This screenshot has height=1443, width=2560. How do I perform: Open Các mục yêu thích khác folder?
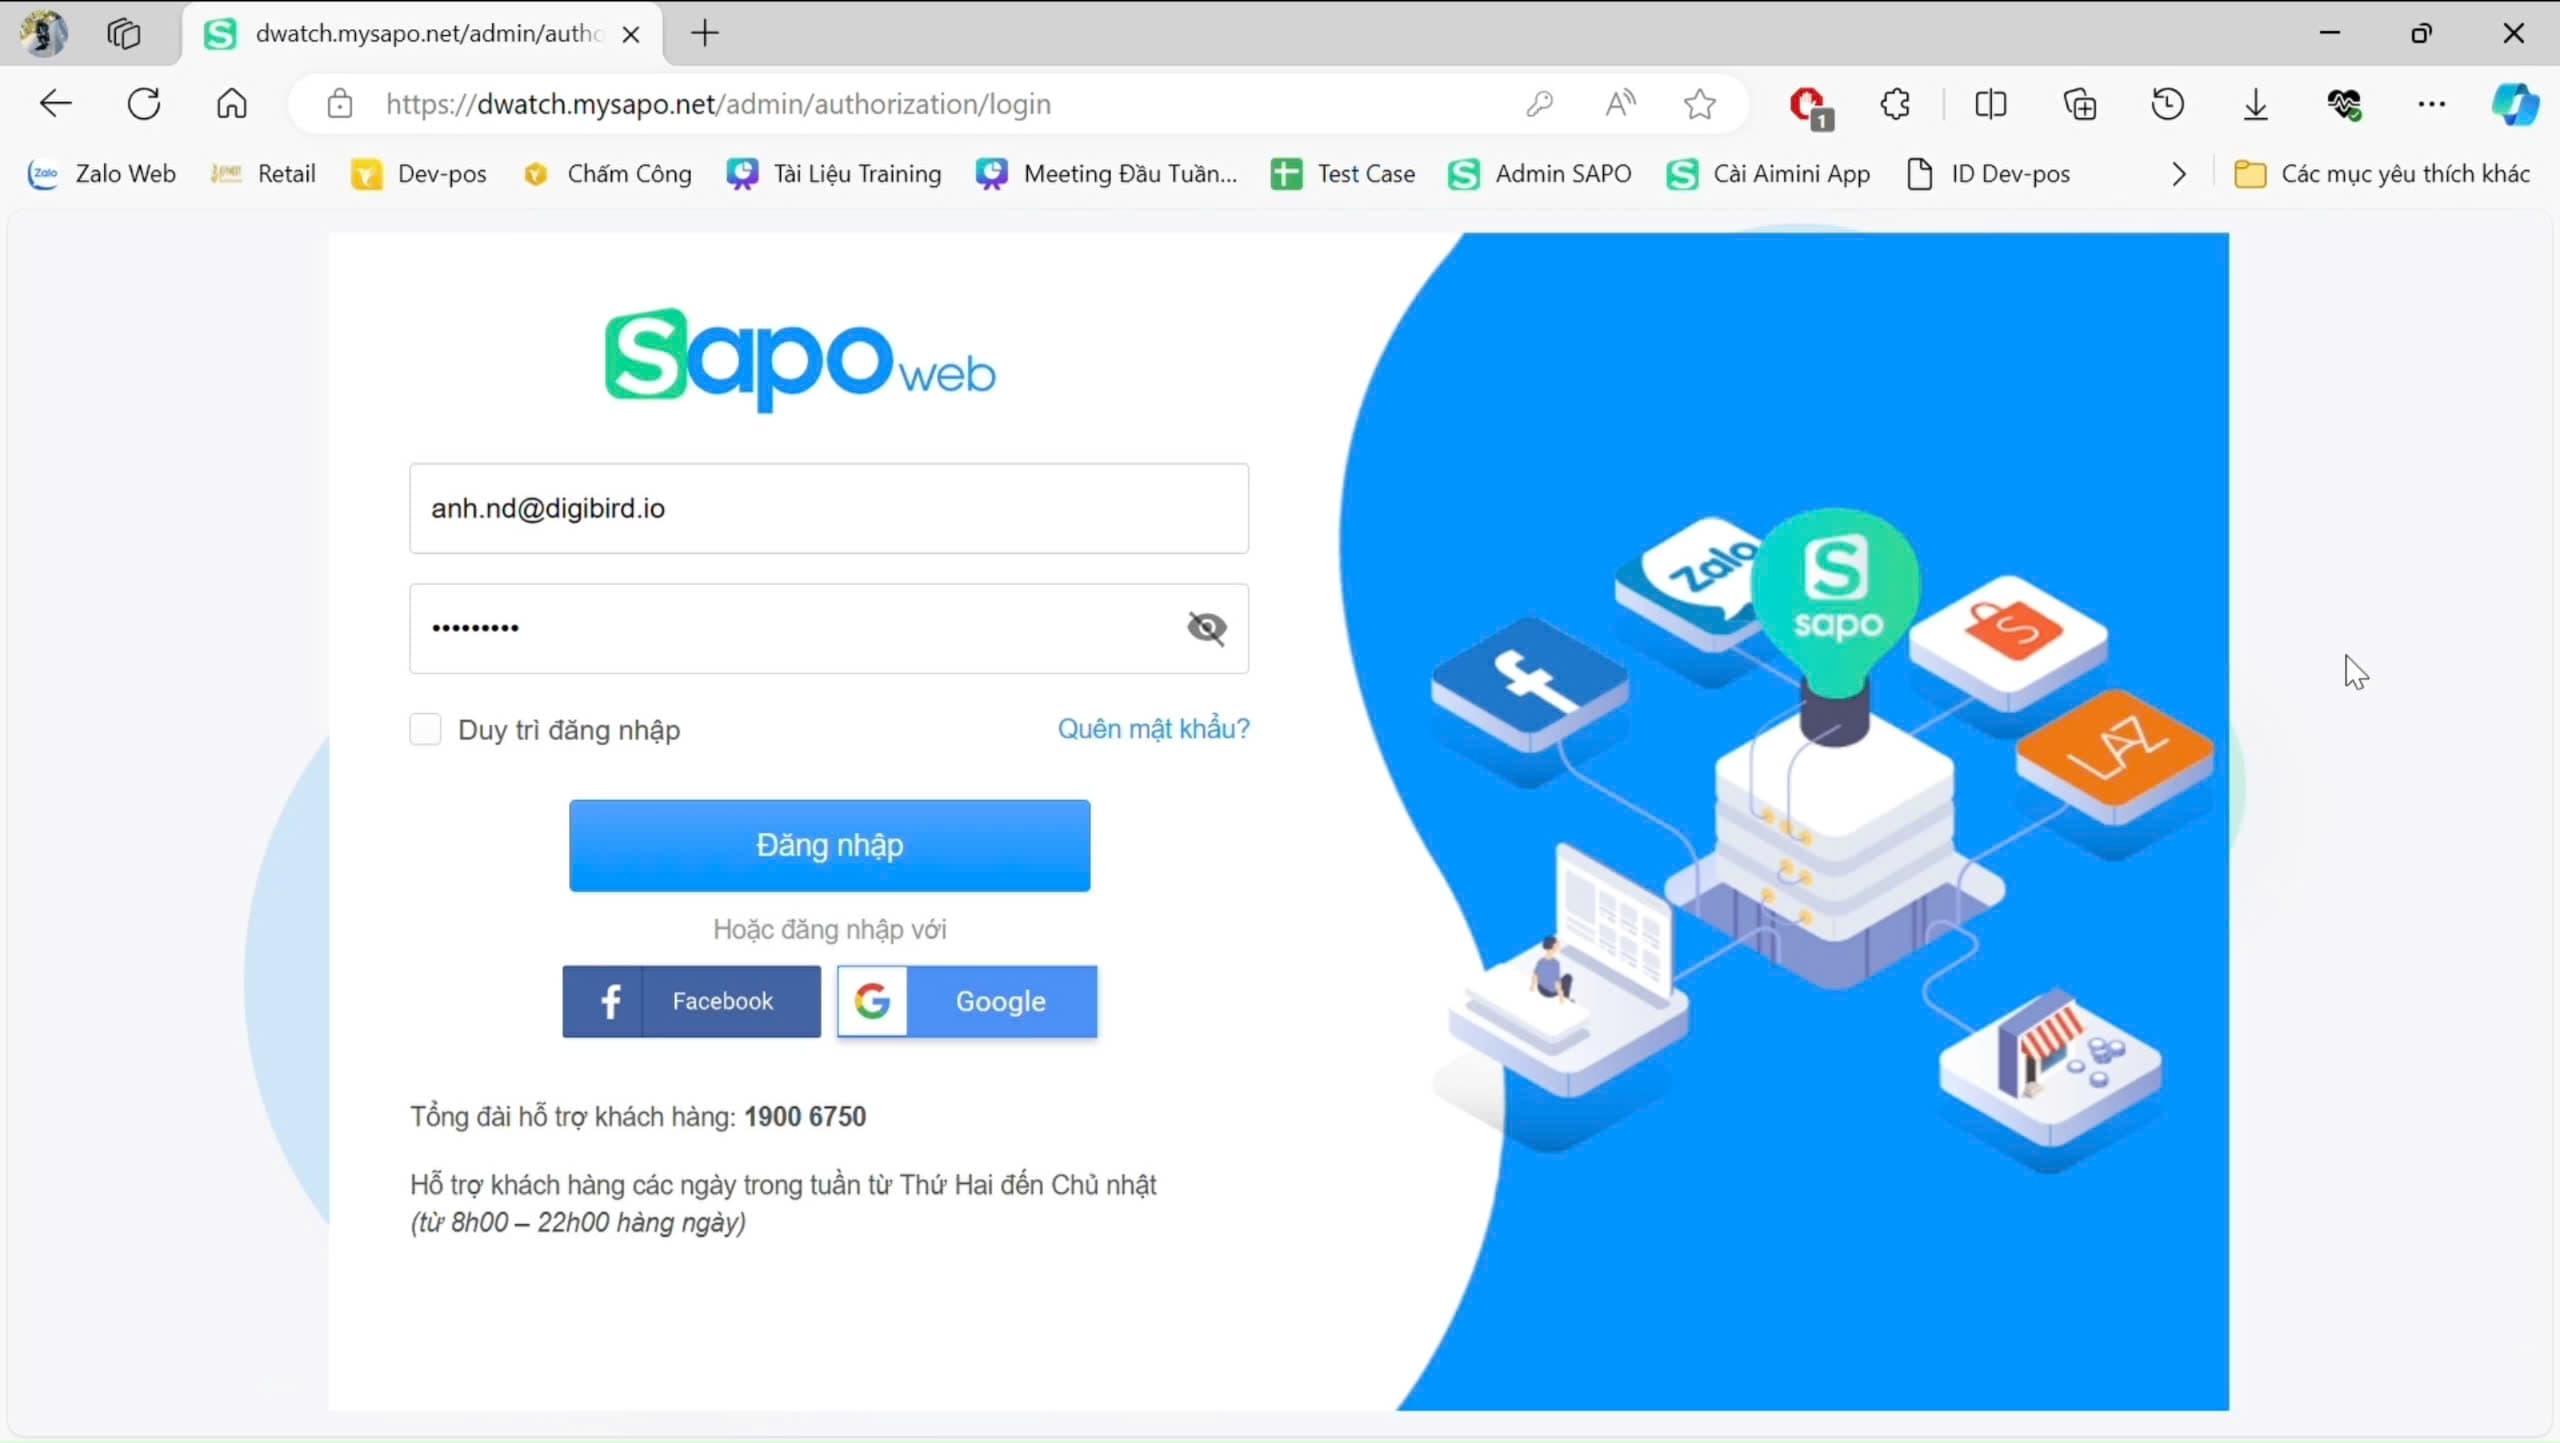point(2382,174)
